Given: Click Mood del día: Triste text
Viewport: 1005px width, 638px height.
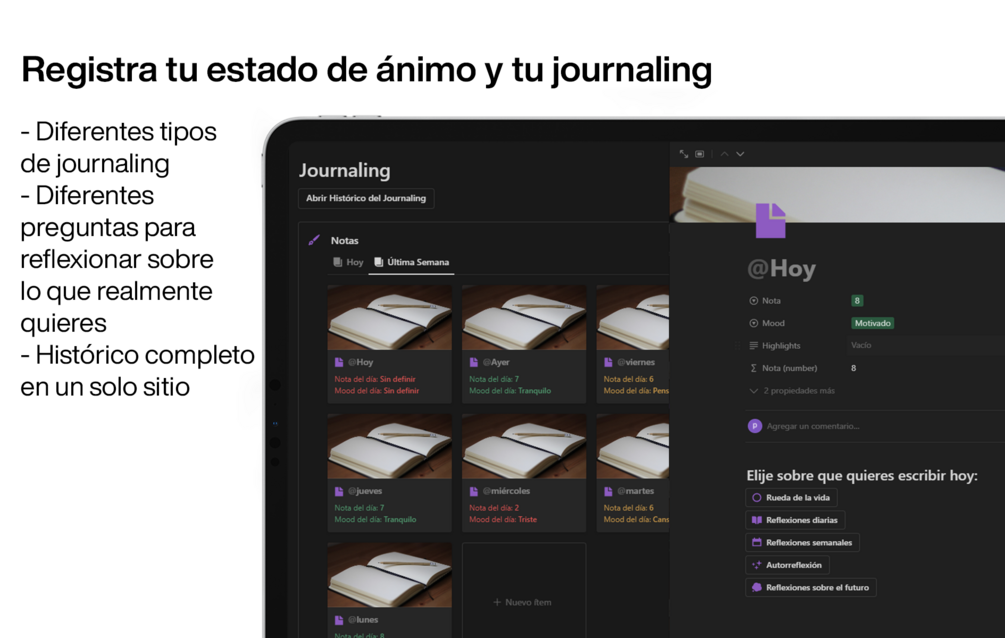Looking at the screenshot, I should click(x=503, y=519).
